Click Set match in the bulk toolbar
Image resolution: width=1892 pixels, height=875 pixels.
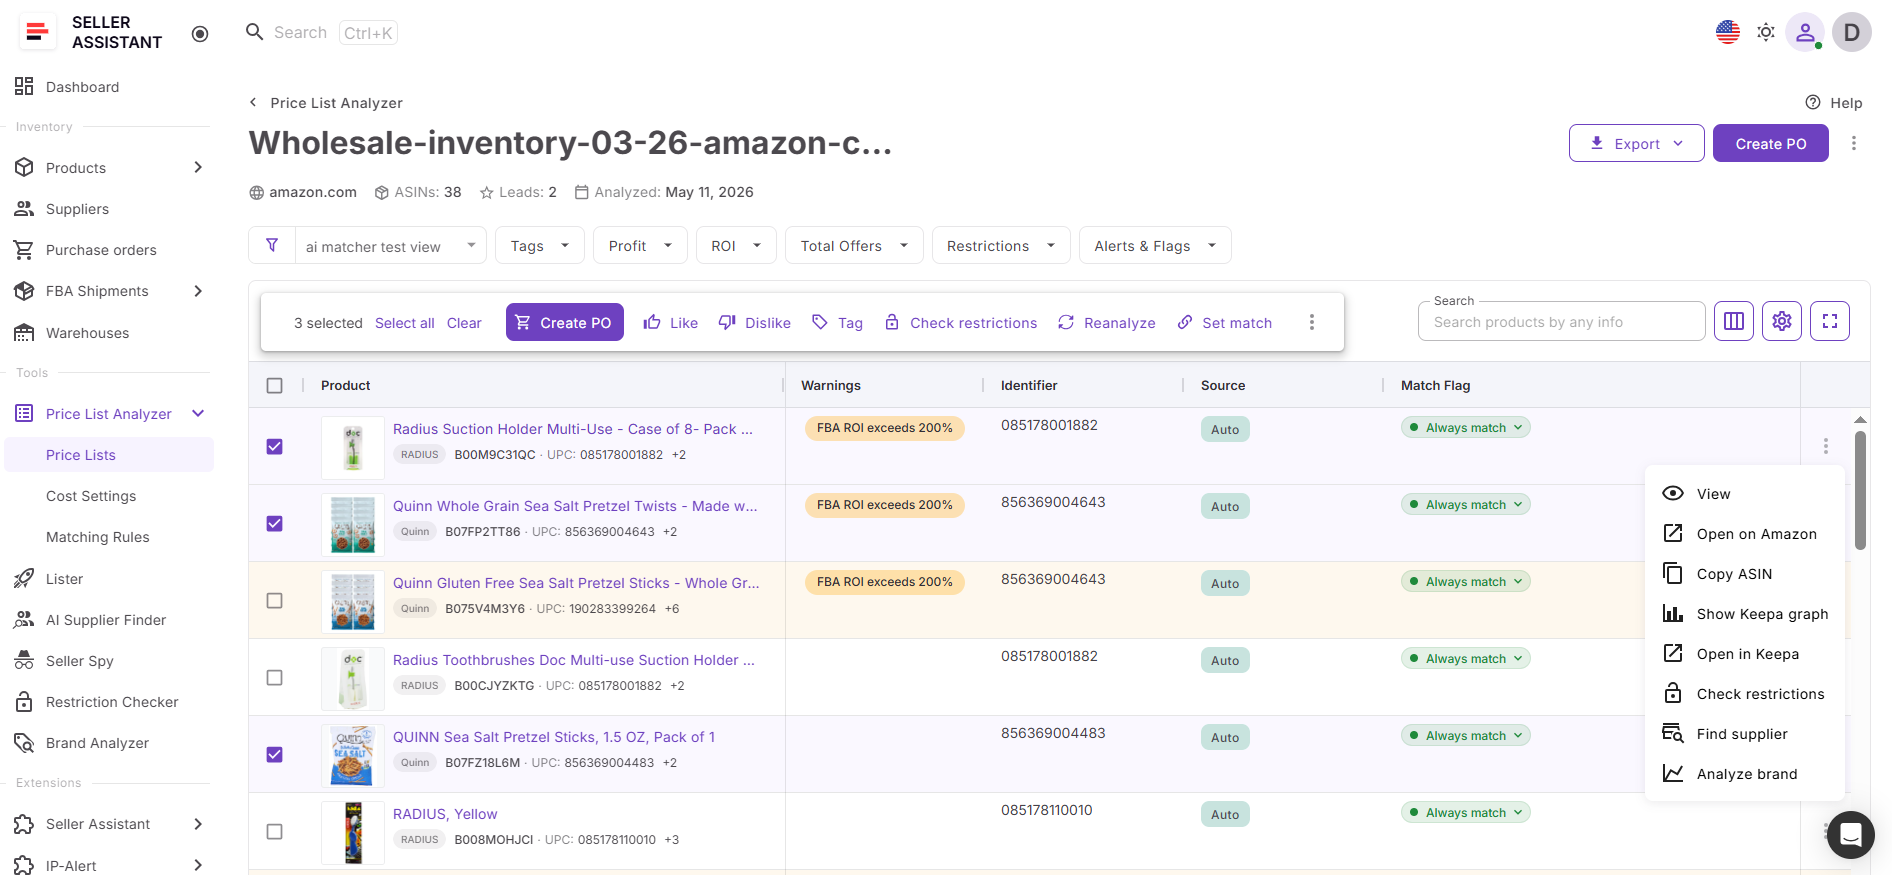click(1225, 323)
